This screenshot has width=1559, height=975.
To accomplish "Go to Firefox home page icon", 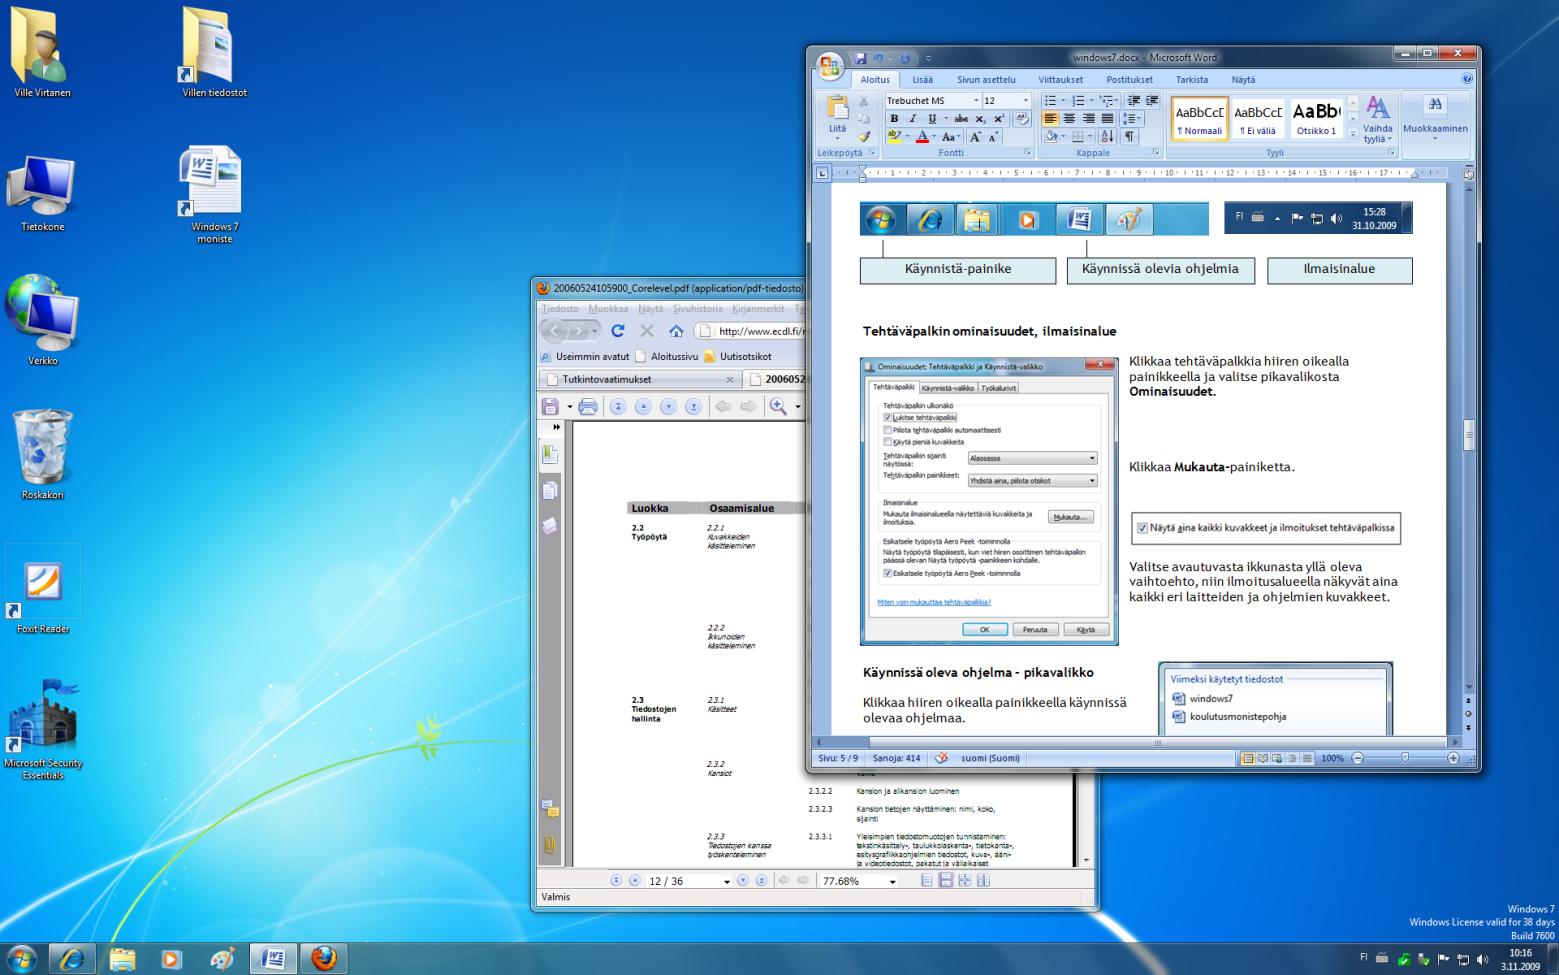I will coord(676,331).
